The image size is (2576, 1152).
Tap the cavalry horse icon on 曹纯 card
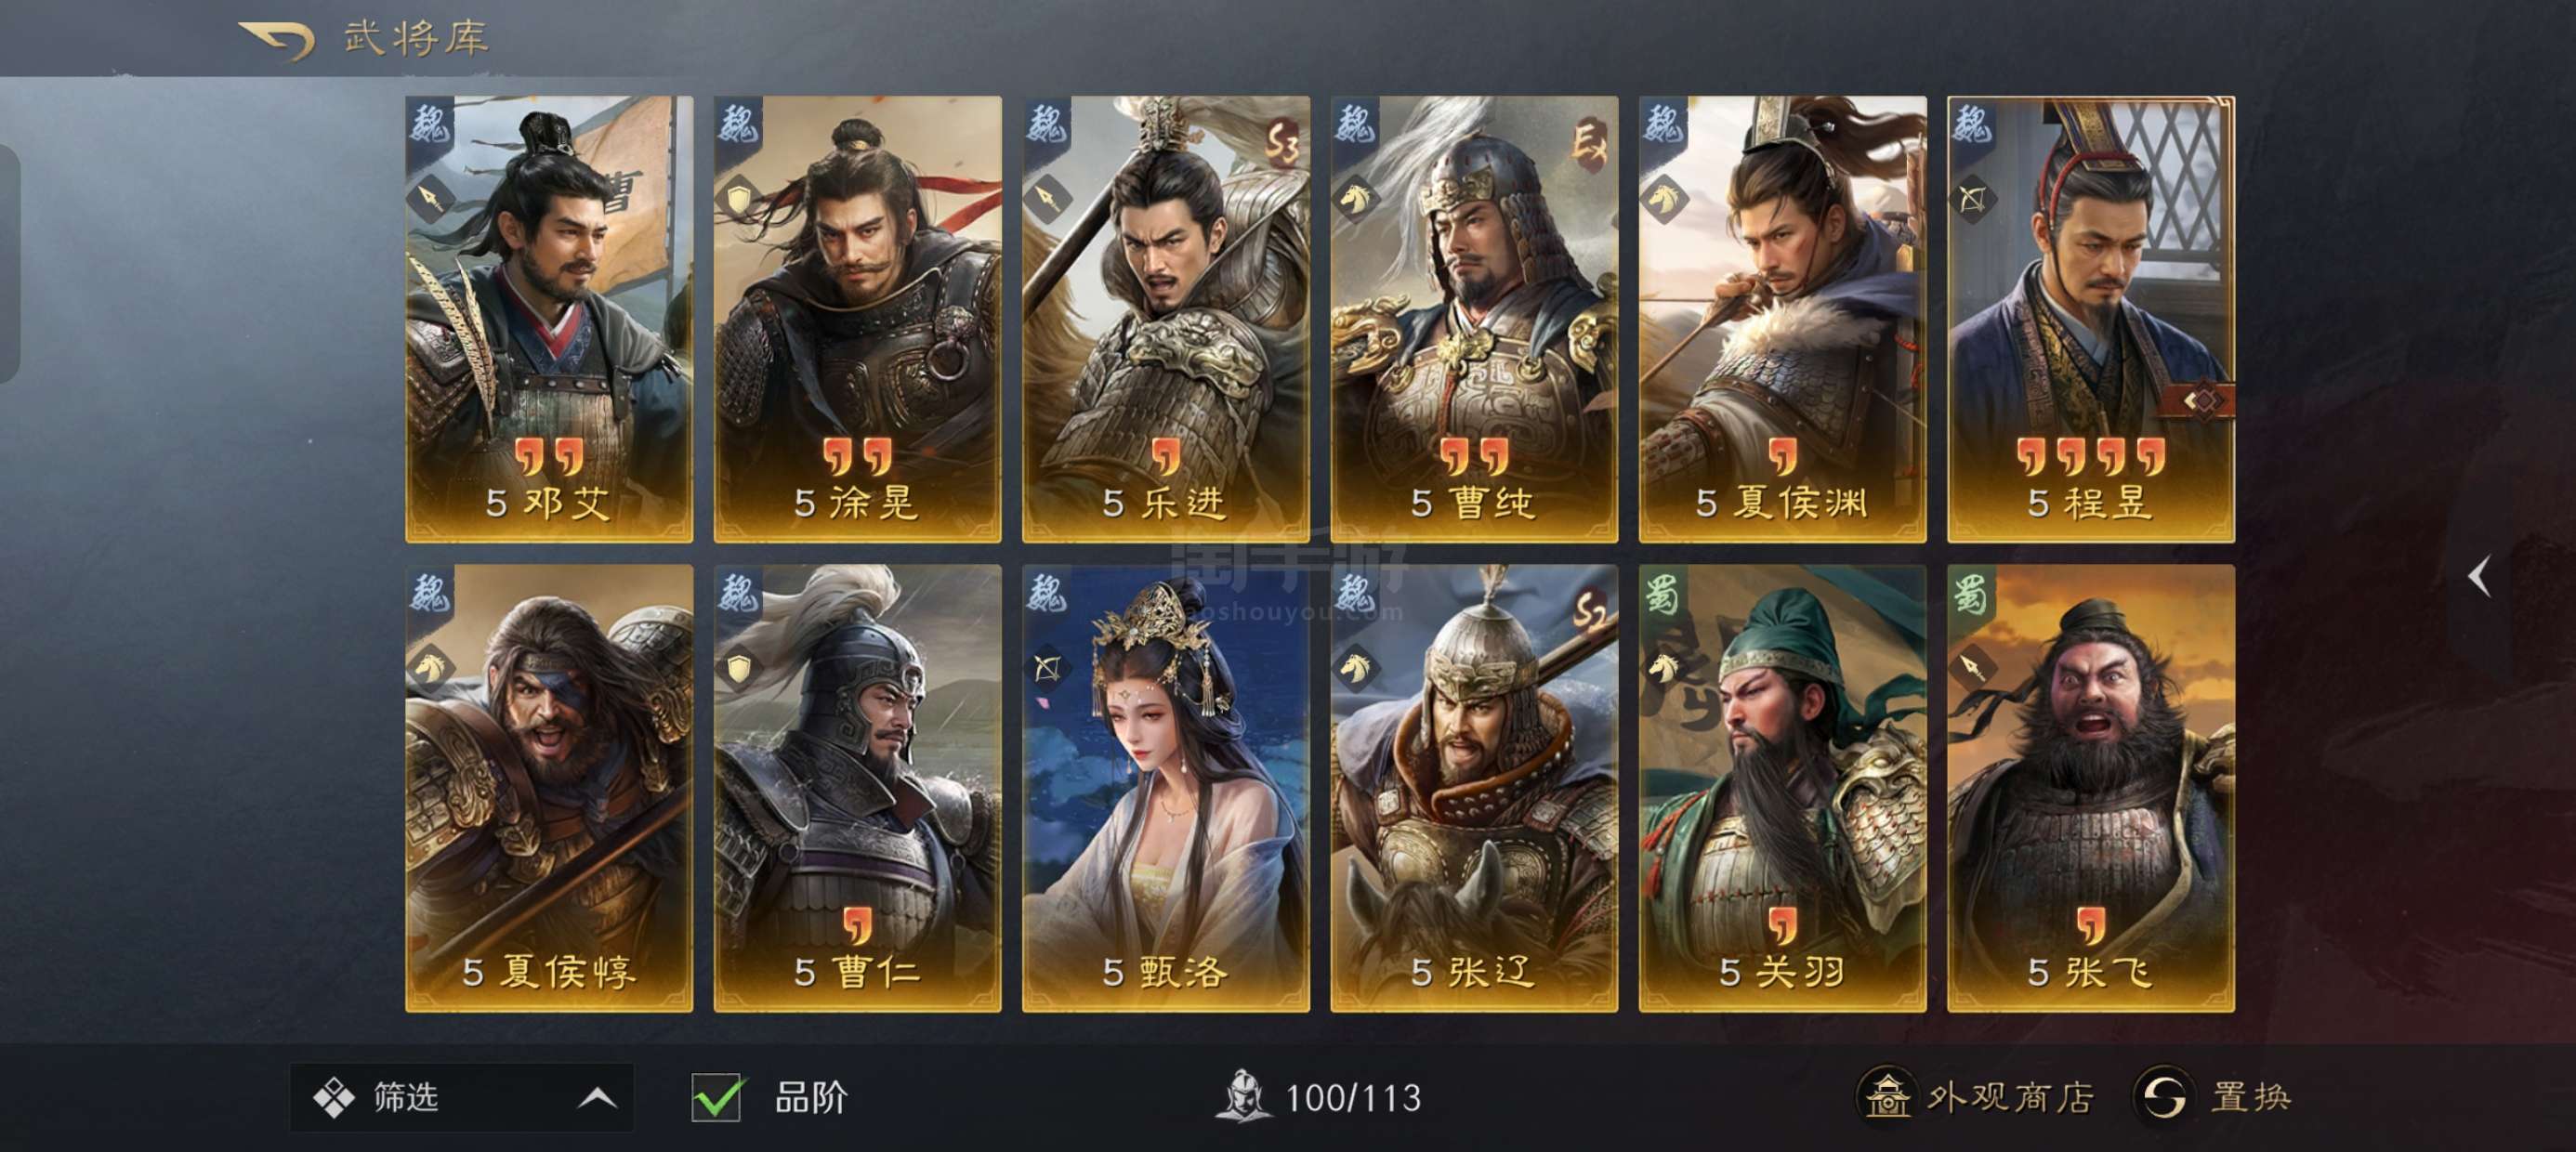1356,197
